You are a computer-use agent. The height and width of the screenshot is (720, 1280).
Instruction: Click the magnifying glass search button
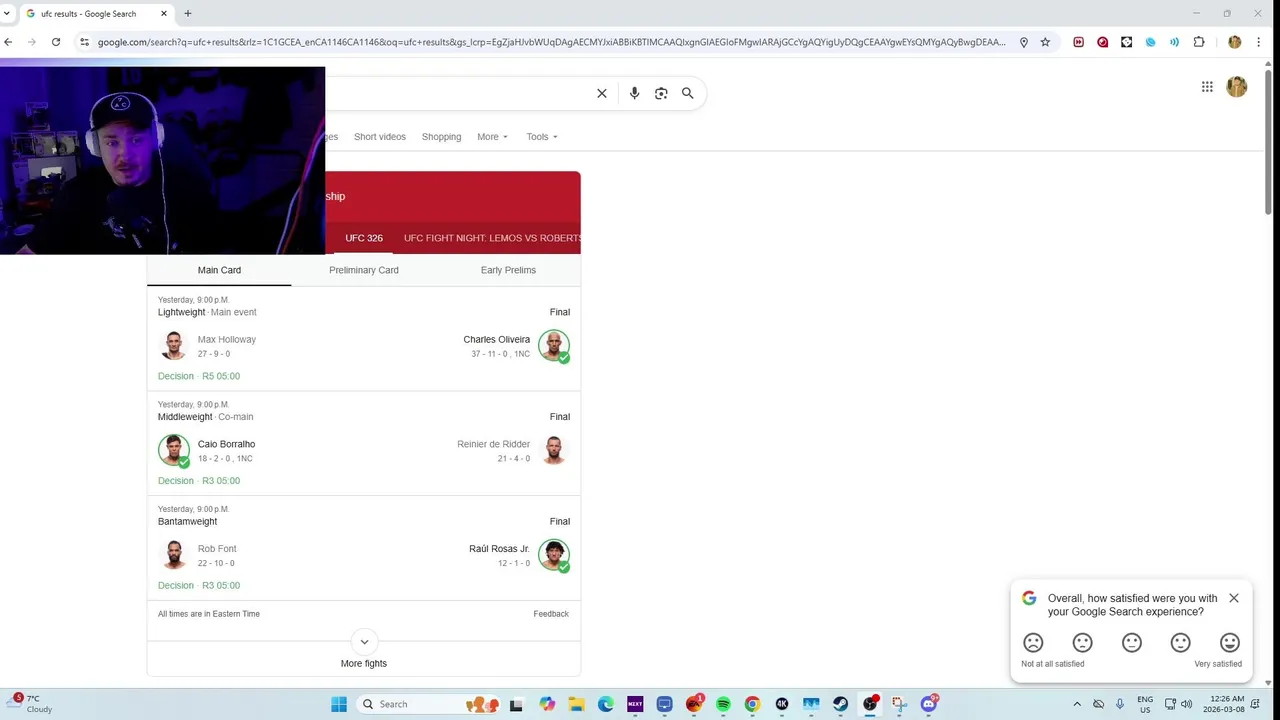688,93
